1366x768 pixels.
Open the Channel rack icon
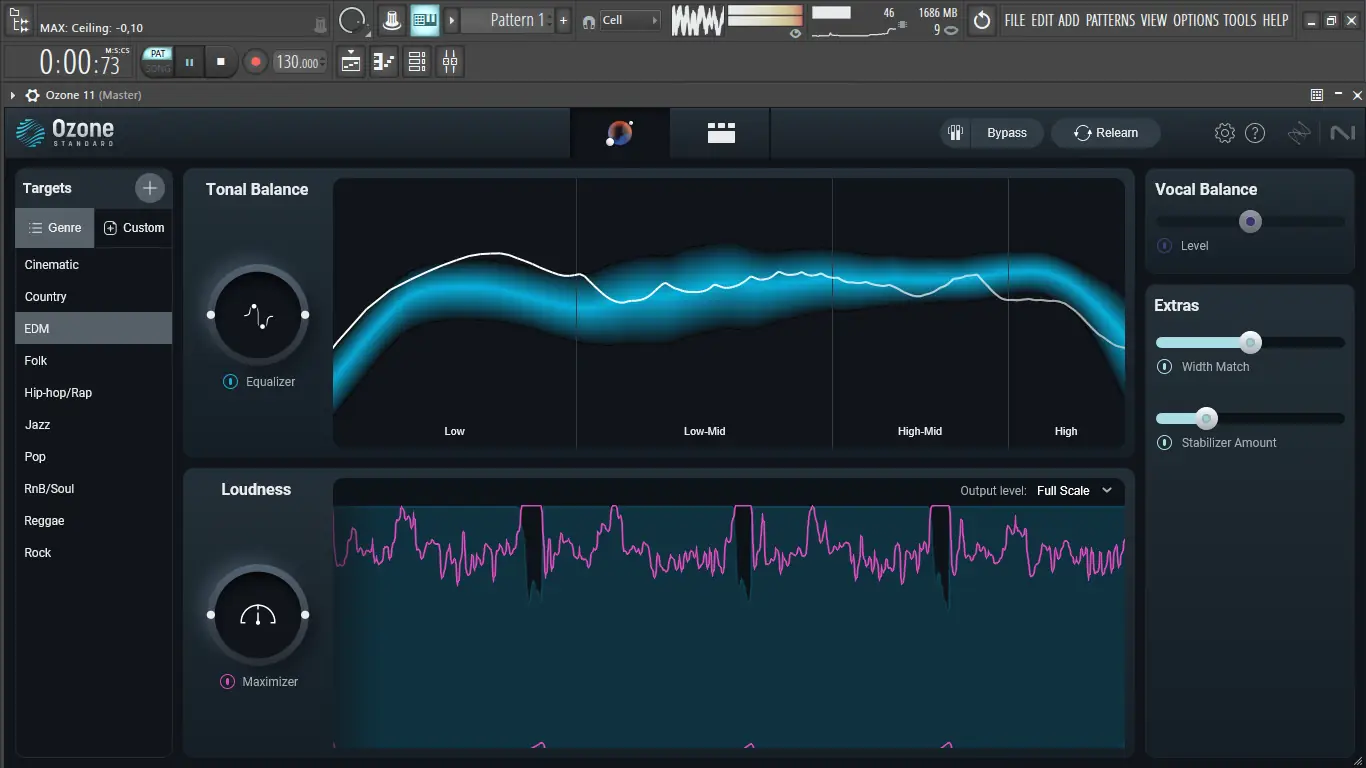click(x=417, y=61)
